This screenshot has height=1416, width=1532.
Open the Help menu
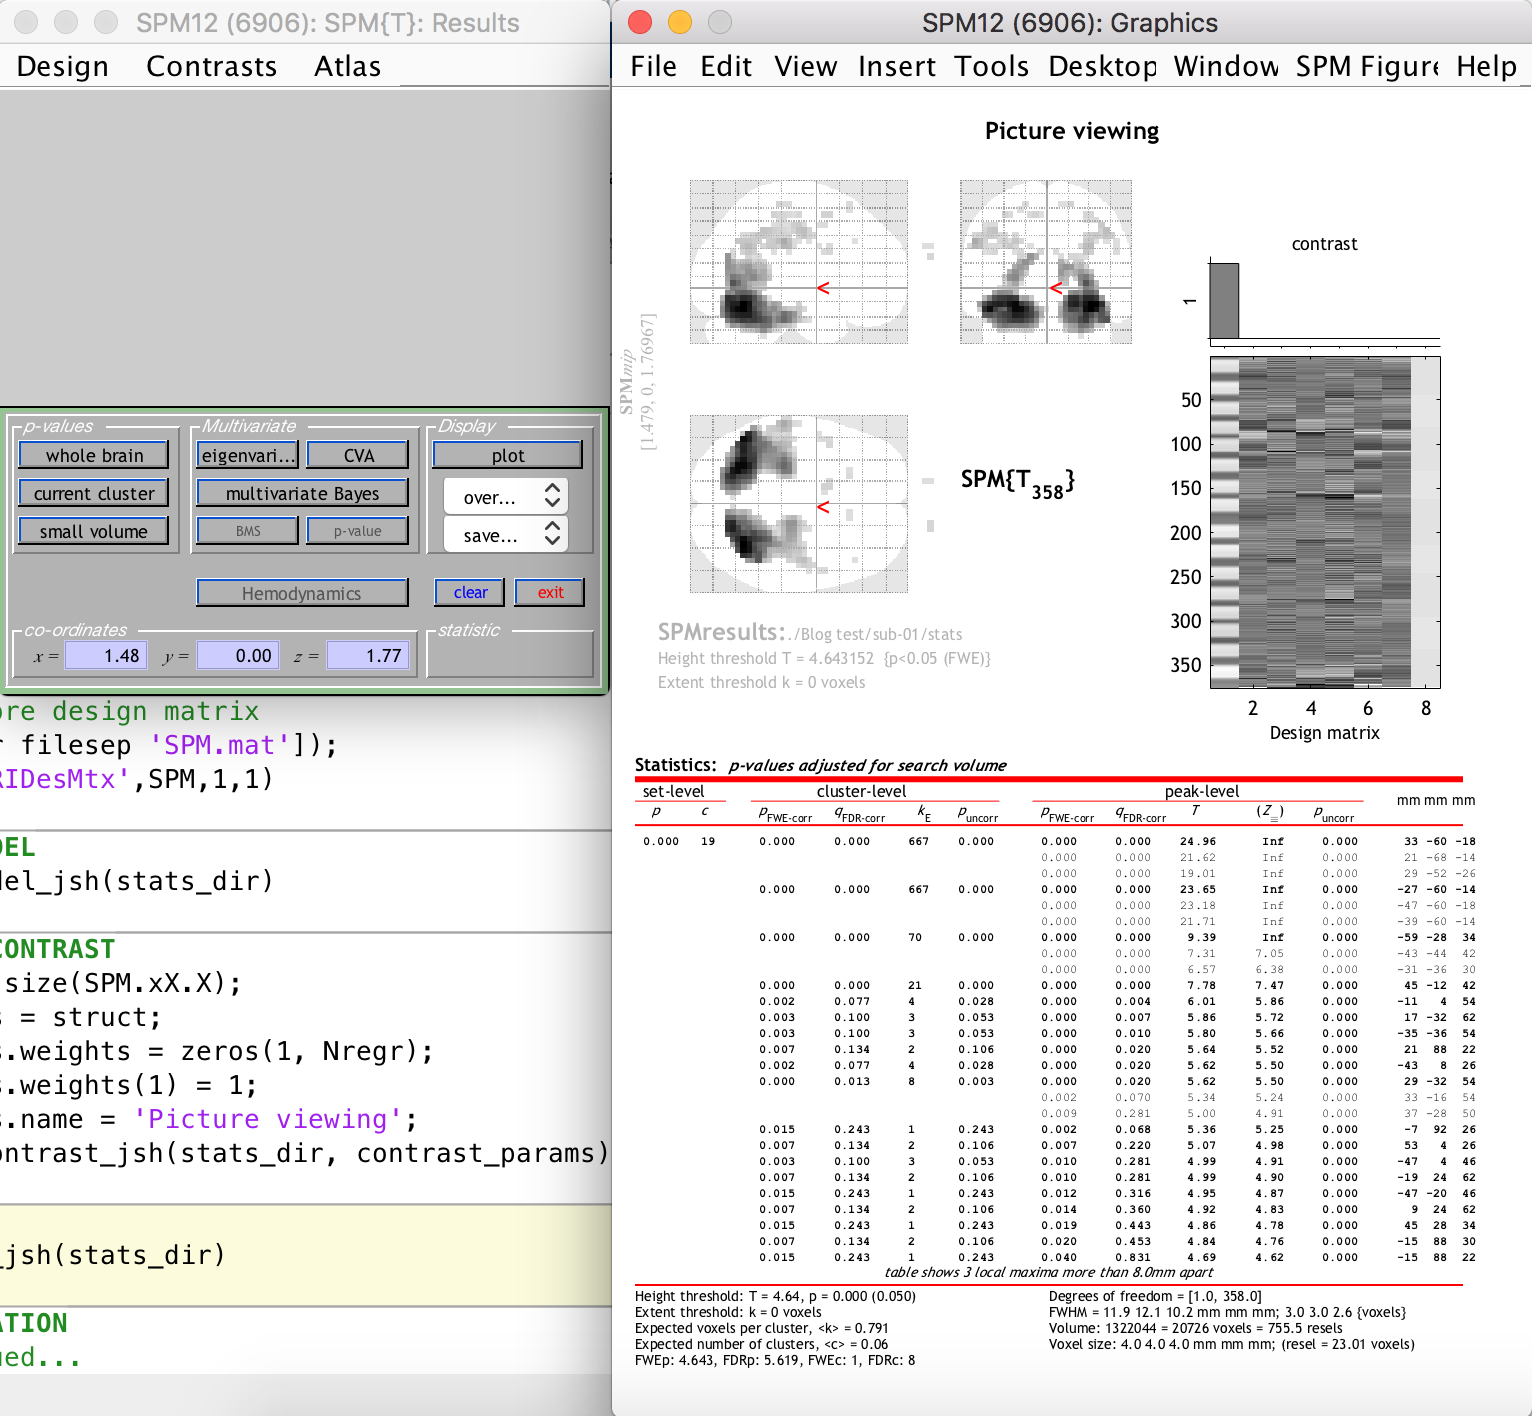[x=1486, y=66]
